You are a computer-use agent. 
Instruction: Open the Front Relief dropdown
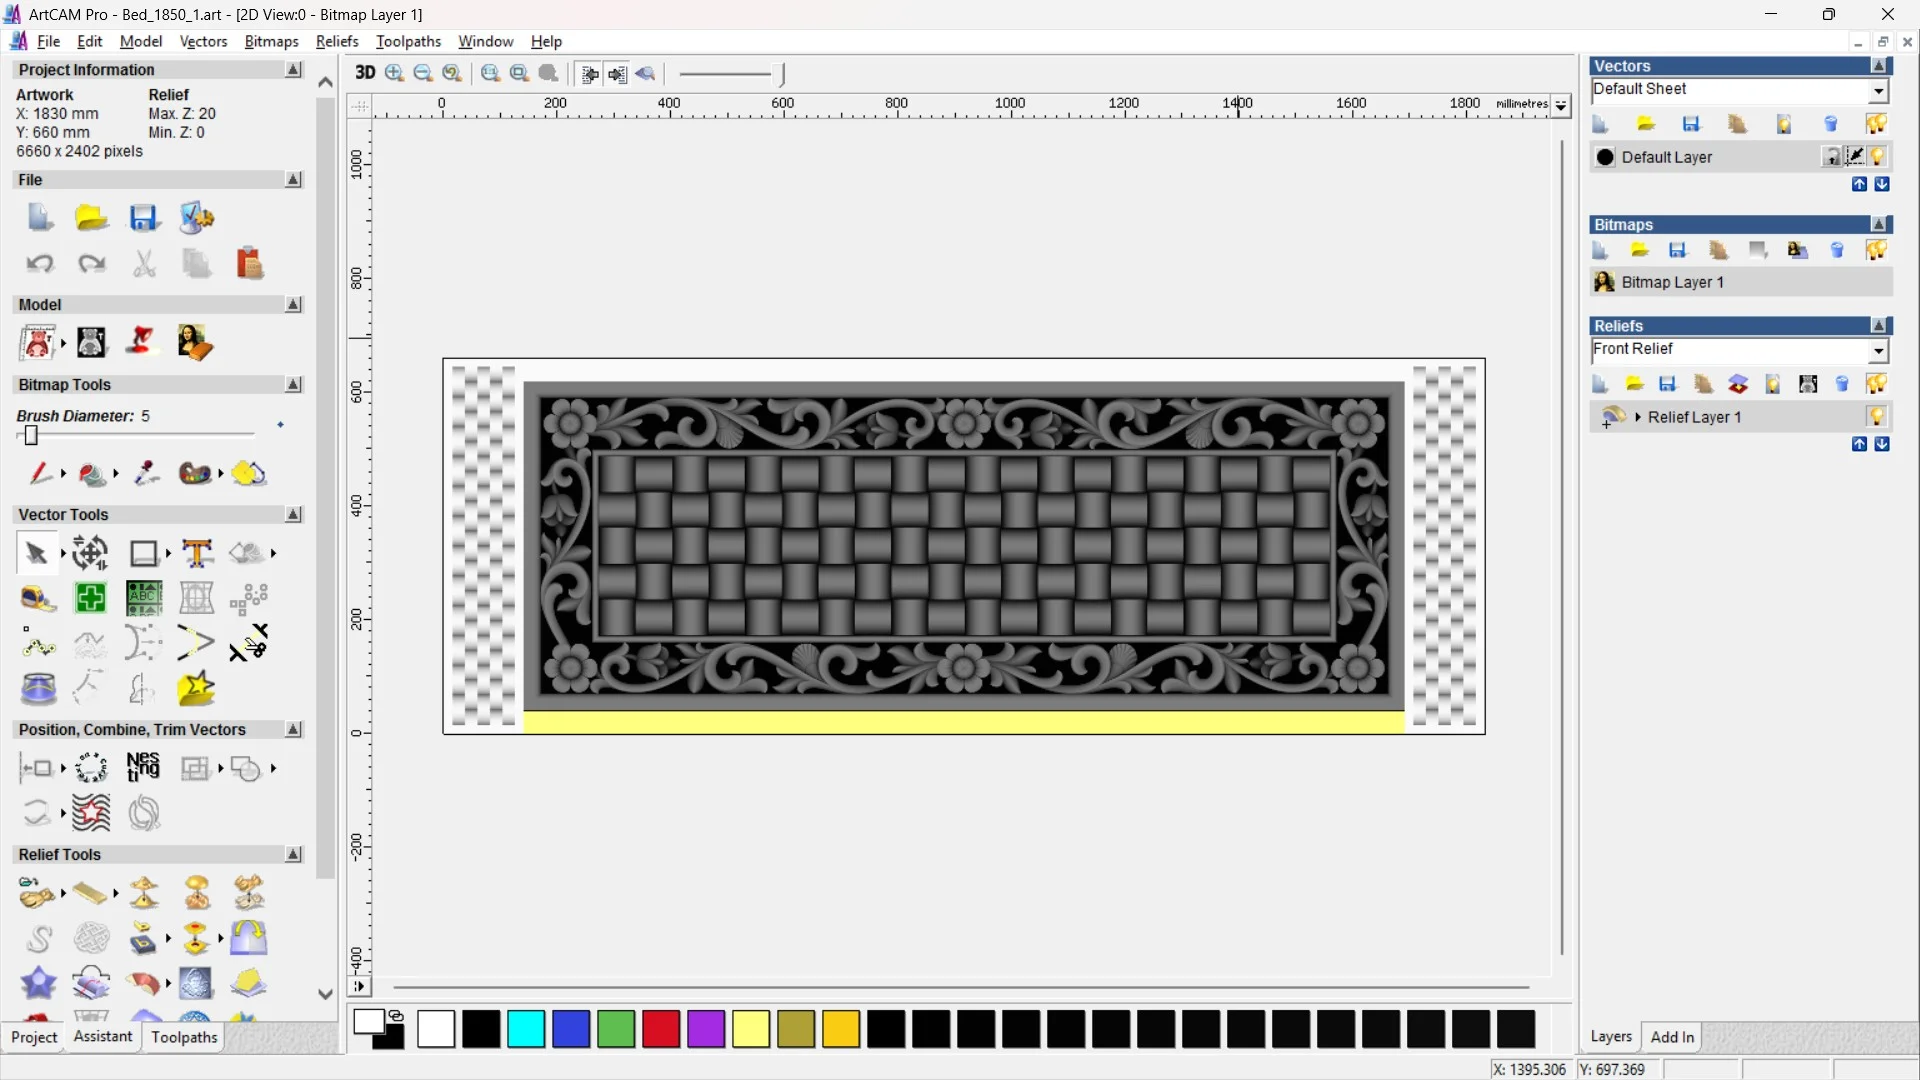[x=1878, y=351]
